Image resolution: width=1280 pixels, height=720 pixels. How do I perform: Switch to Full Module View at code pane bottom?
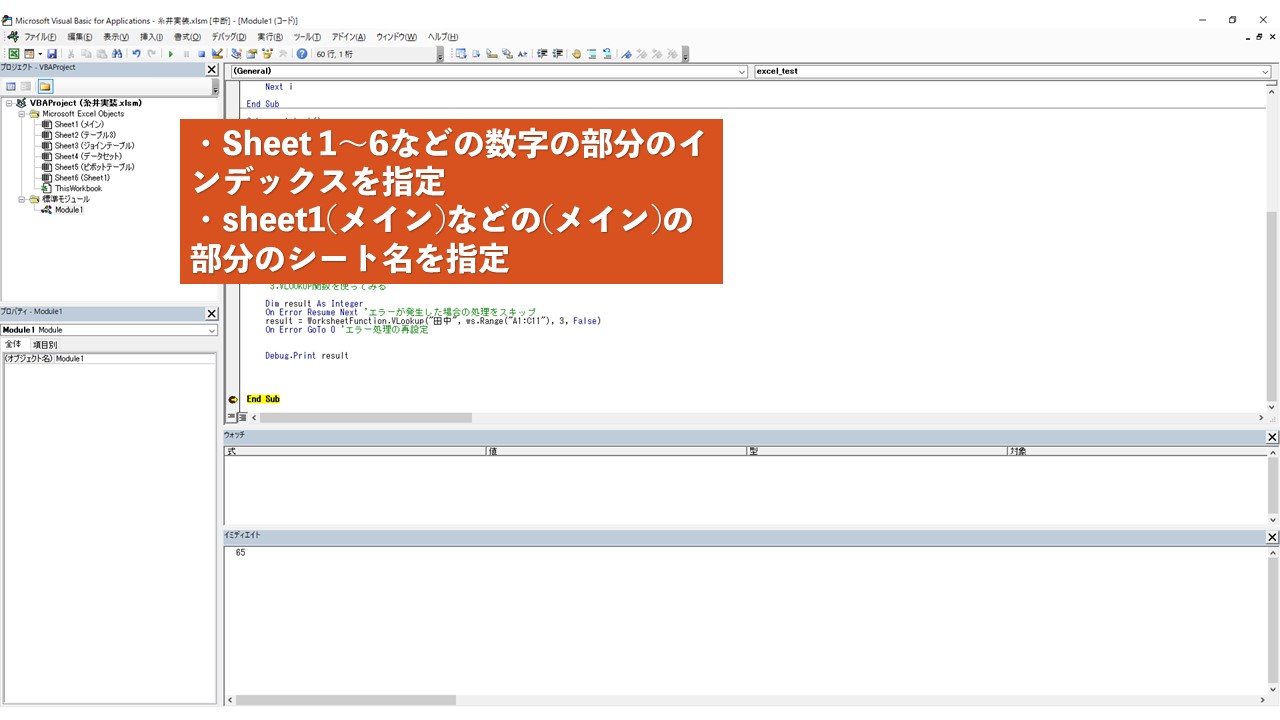[241, 417]
